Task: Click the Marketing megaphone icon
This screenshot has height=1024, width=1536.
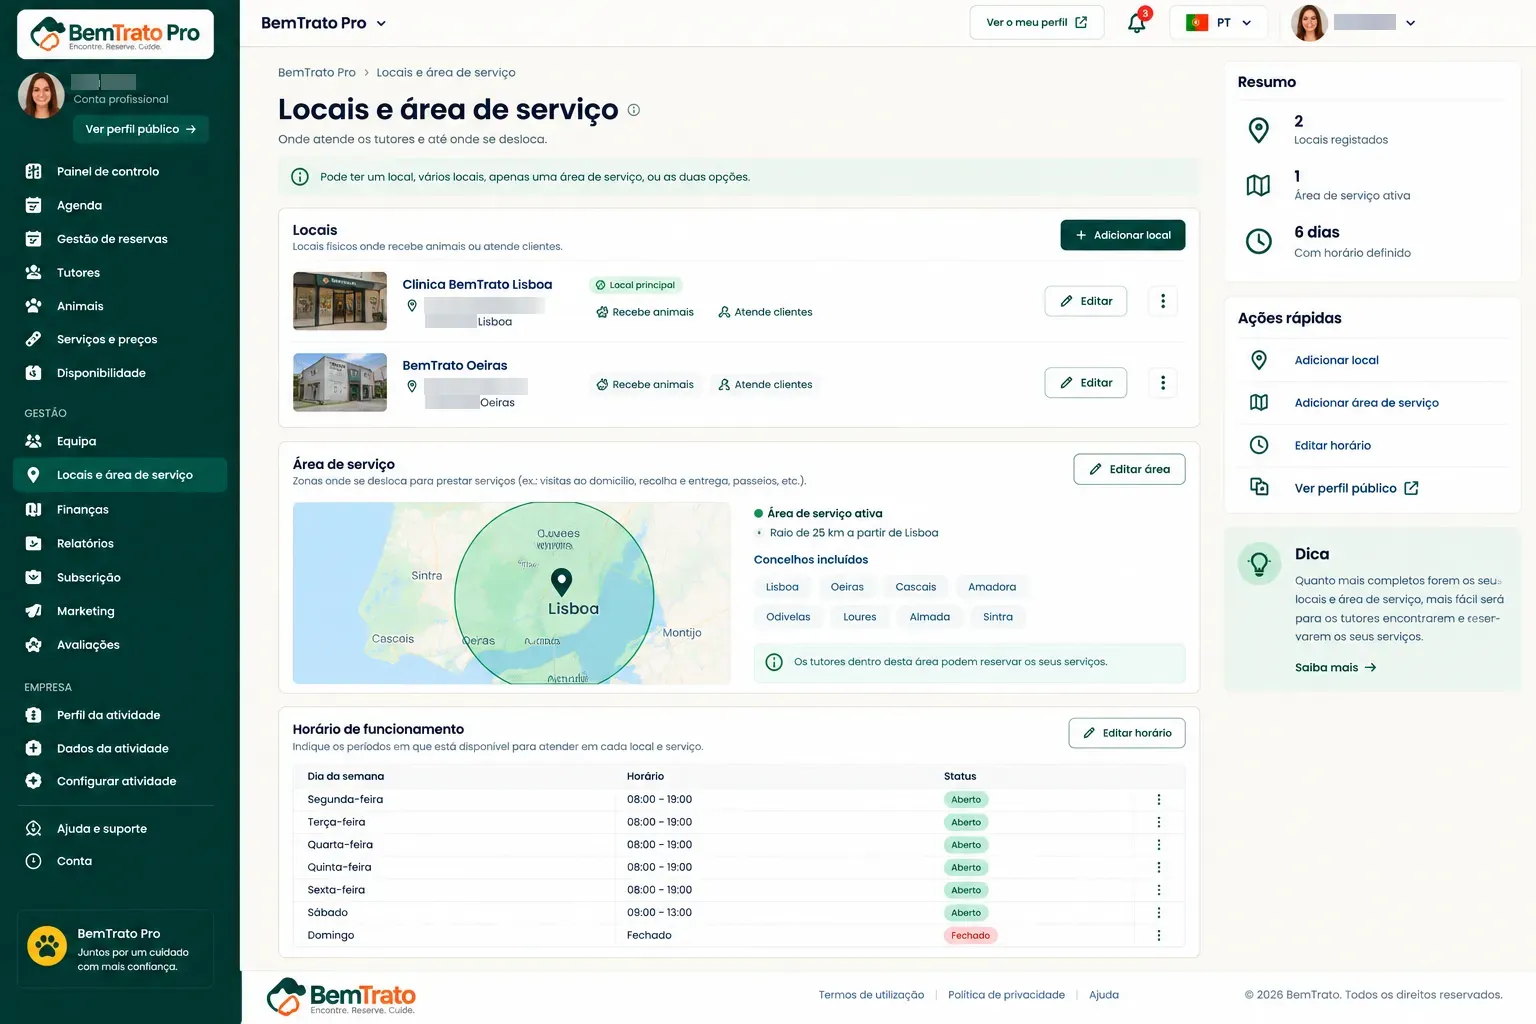Action: pos(33,611)
